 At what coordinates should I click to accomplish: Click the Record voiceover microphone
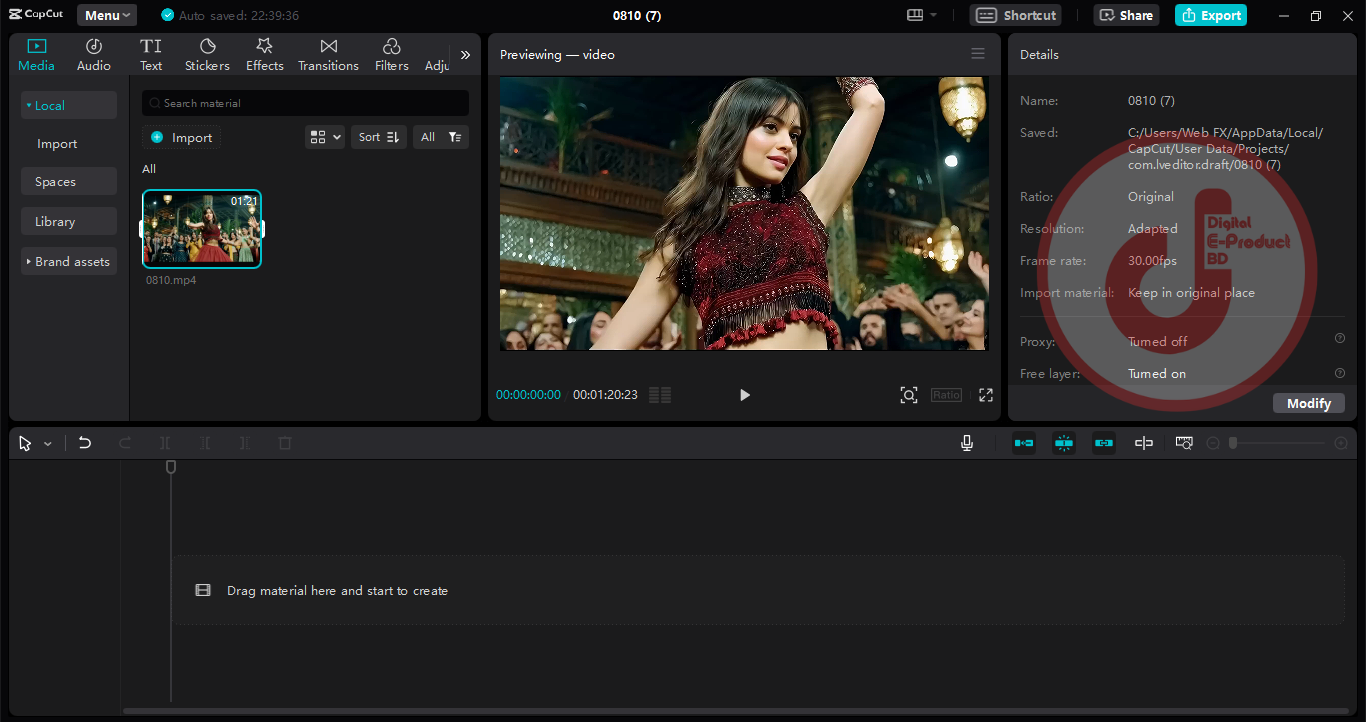(967, 443)
